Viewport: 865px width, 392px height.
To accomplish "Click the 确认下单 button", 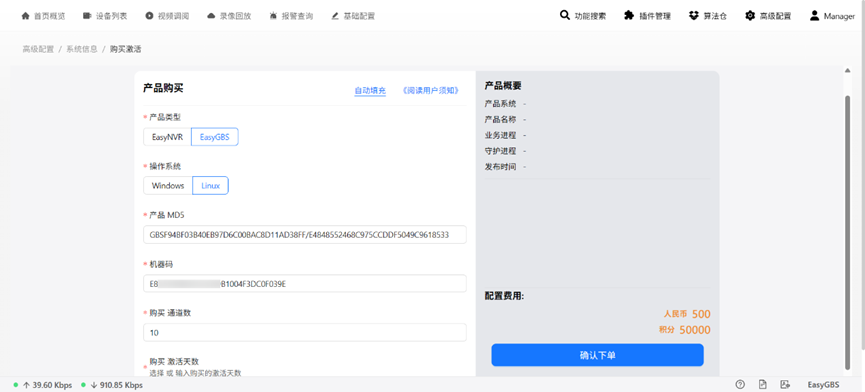I will point(597,355).
